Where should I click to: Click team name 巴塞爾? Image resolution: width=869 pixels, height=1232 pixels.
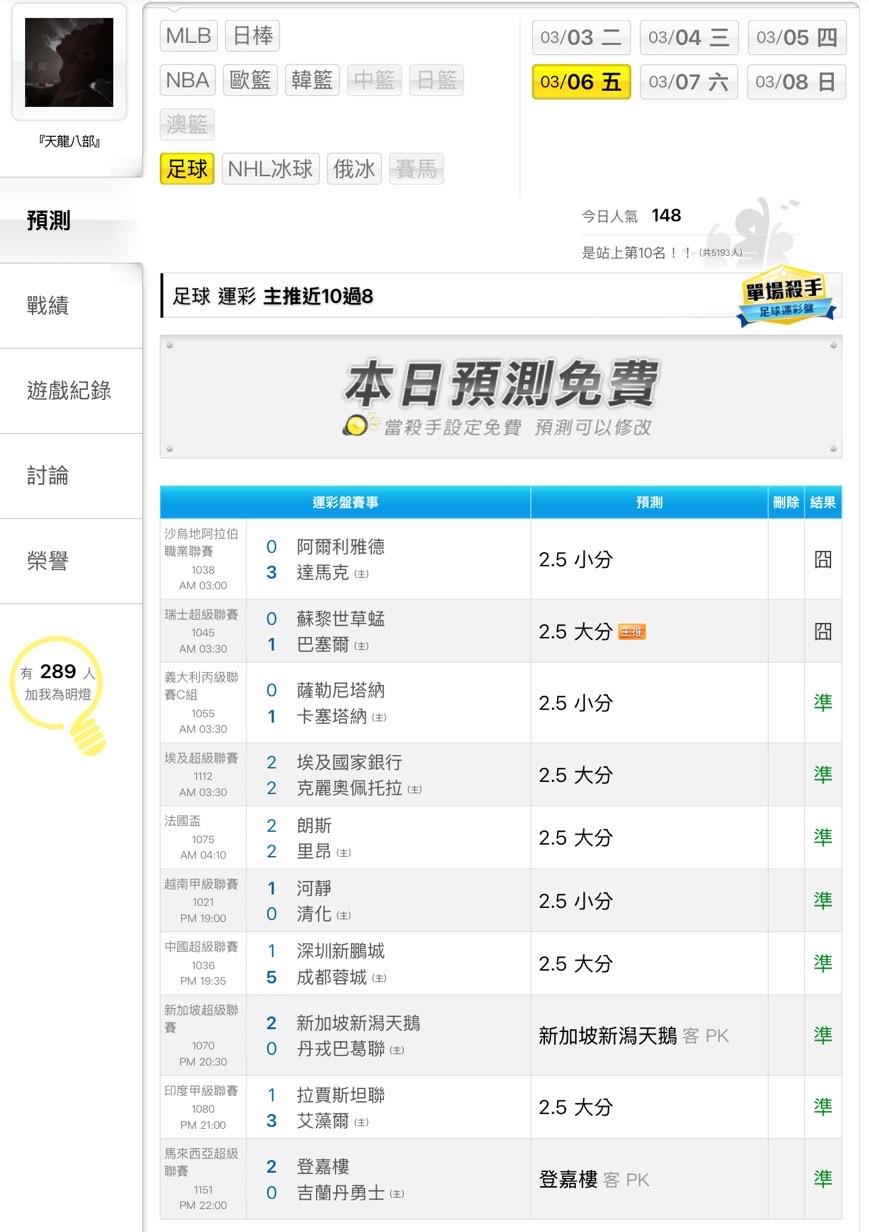[x=323, y=645]
